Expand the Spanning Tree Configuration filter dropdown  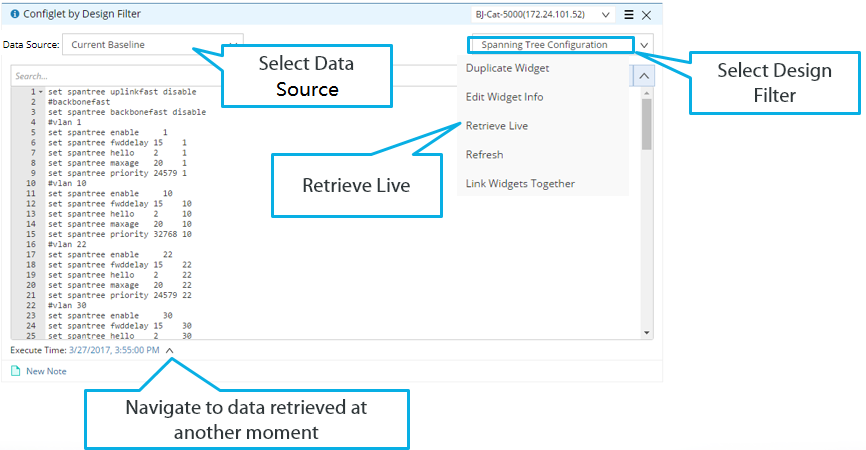point(645,45)
